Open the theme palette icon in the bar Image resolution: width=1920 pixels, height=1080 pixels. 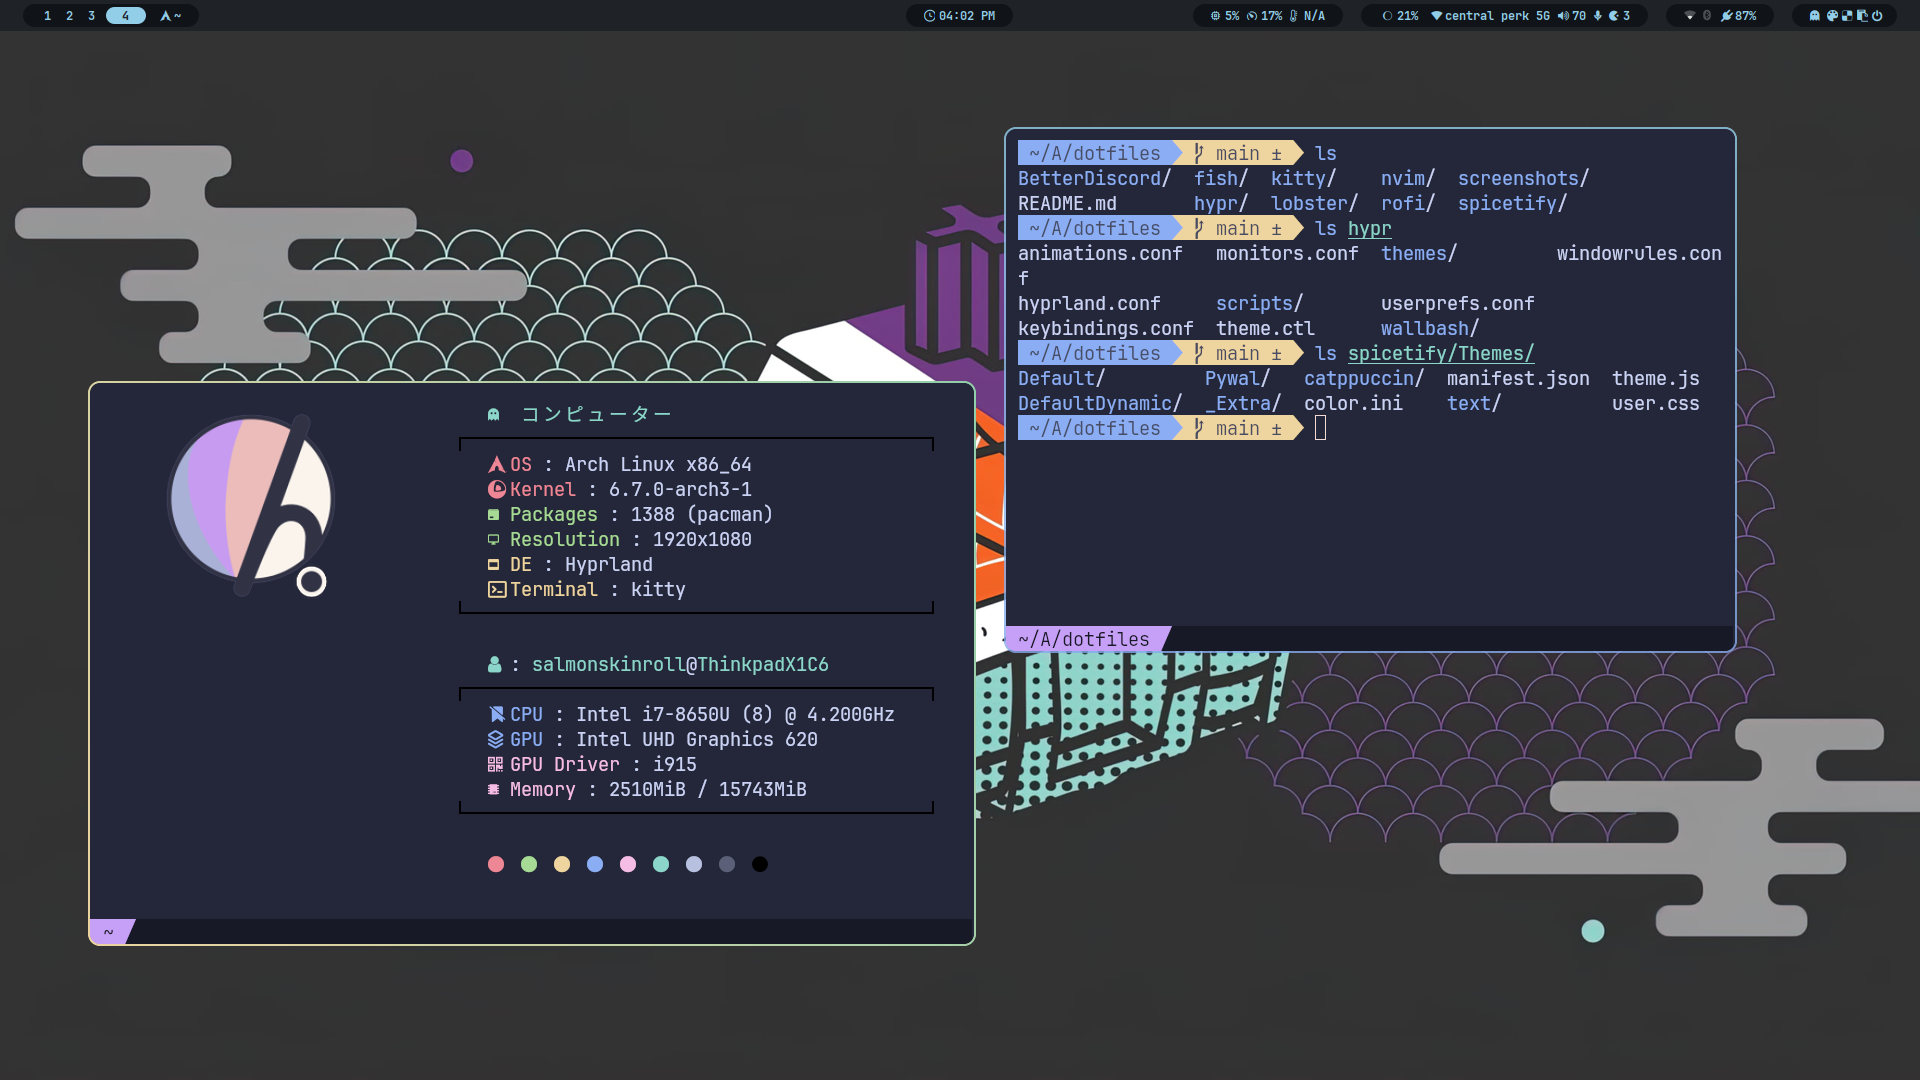[x=1832, y=16]
